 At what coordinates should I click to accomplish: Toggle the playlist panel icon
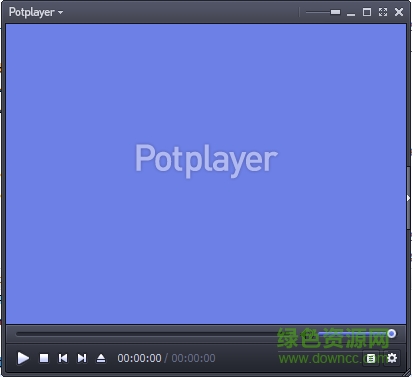pos(371,359)
